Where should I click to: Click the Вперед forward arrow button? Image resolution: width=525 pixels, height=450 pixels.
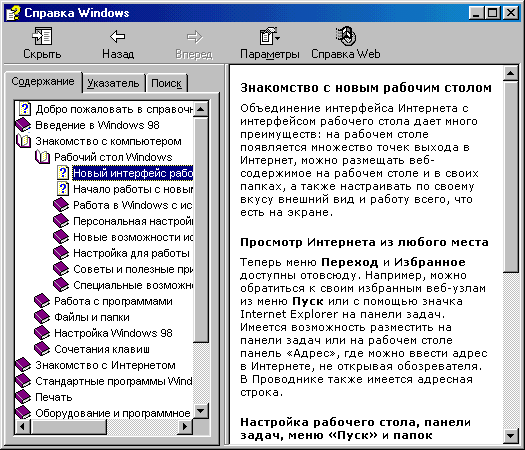[194, 43]
